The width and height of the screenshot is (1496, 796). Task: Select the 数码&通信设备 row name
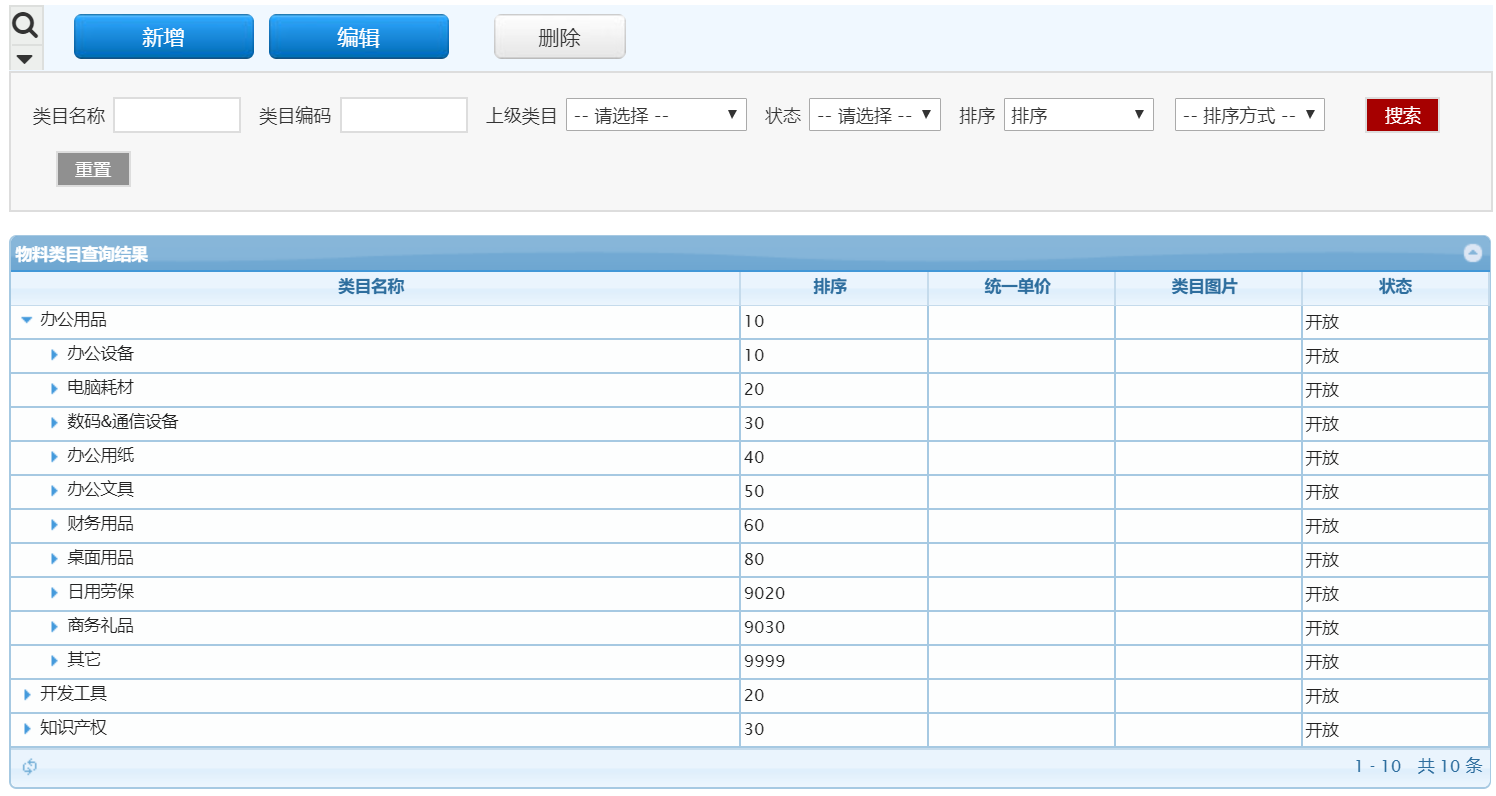(123, 422)
